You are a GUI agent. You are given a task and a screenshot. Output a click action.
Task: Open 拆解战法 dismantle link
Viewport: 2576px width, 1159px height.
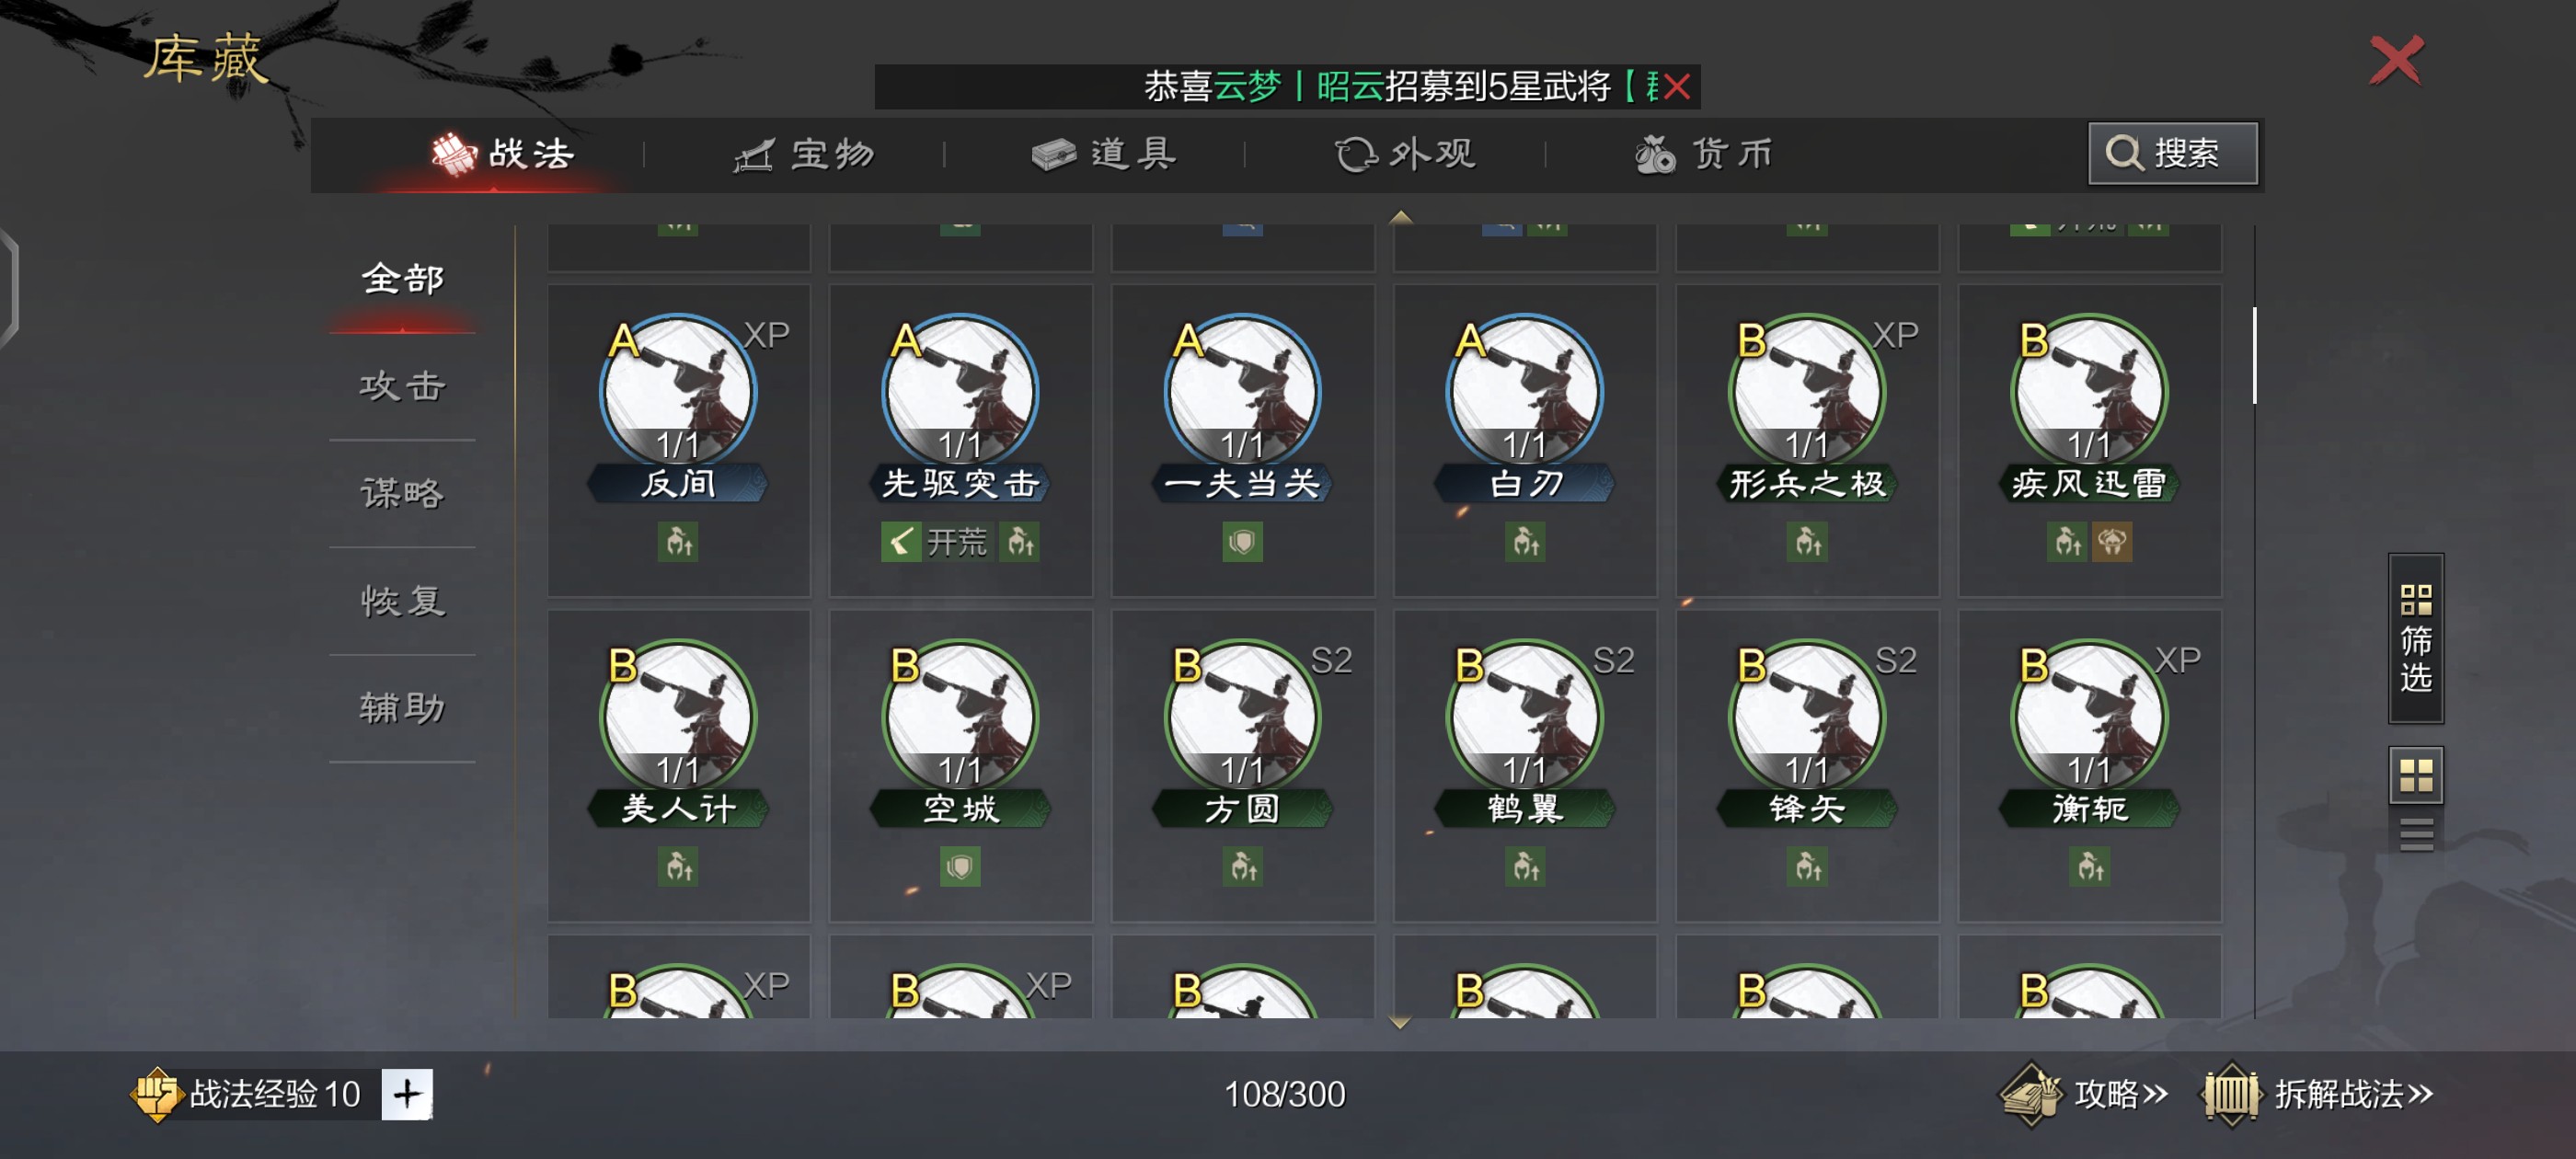2317,1093
